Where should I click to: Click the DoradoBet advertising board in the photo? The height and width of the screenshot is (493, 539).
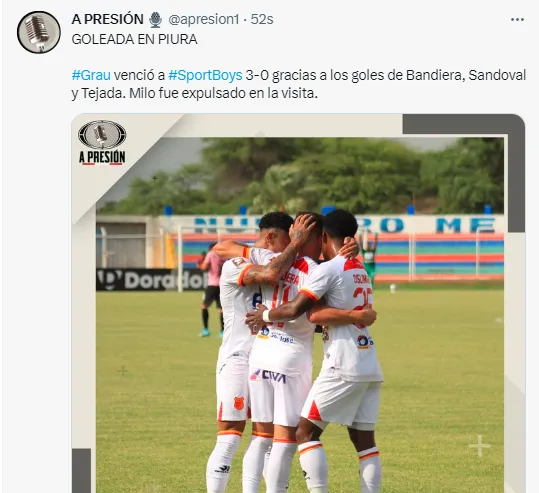(150, 280)
